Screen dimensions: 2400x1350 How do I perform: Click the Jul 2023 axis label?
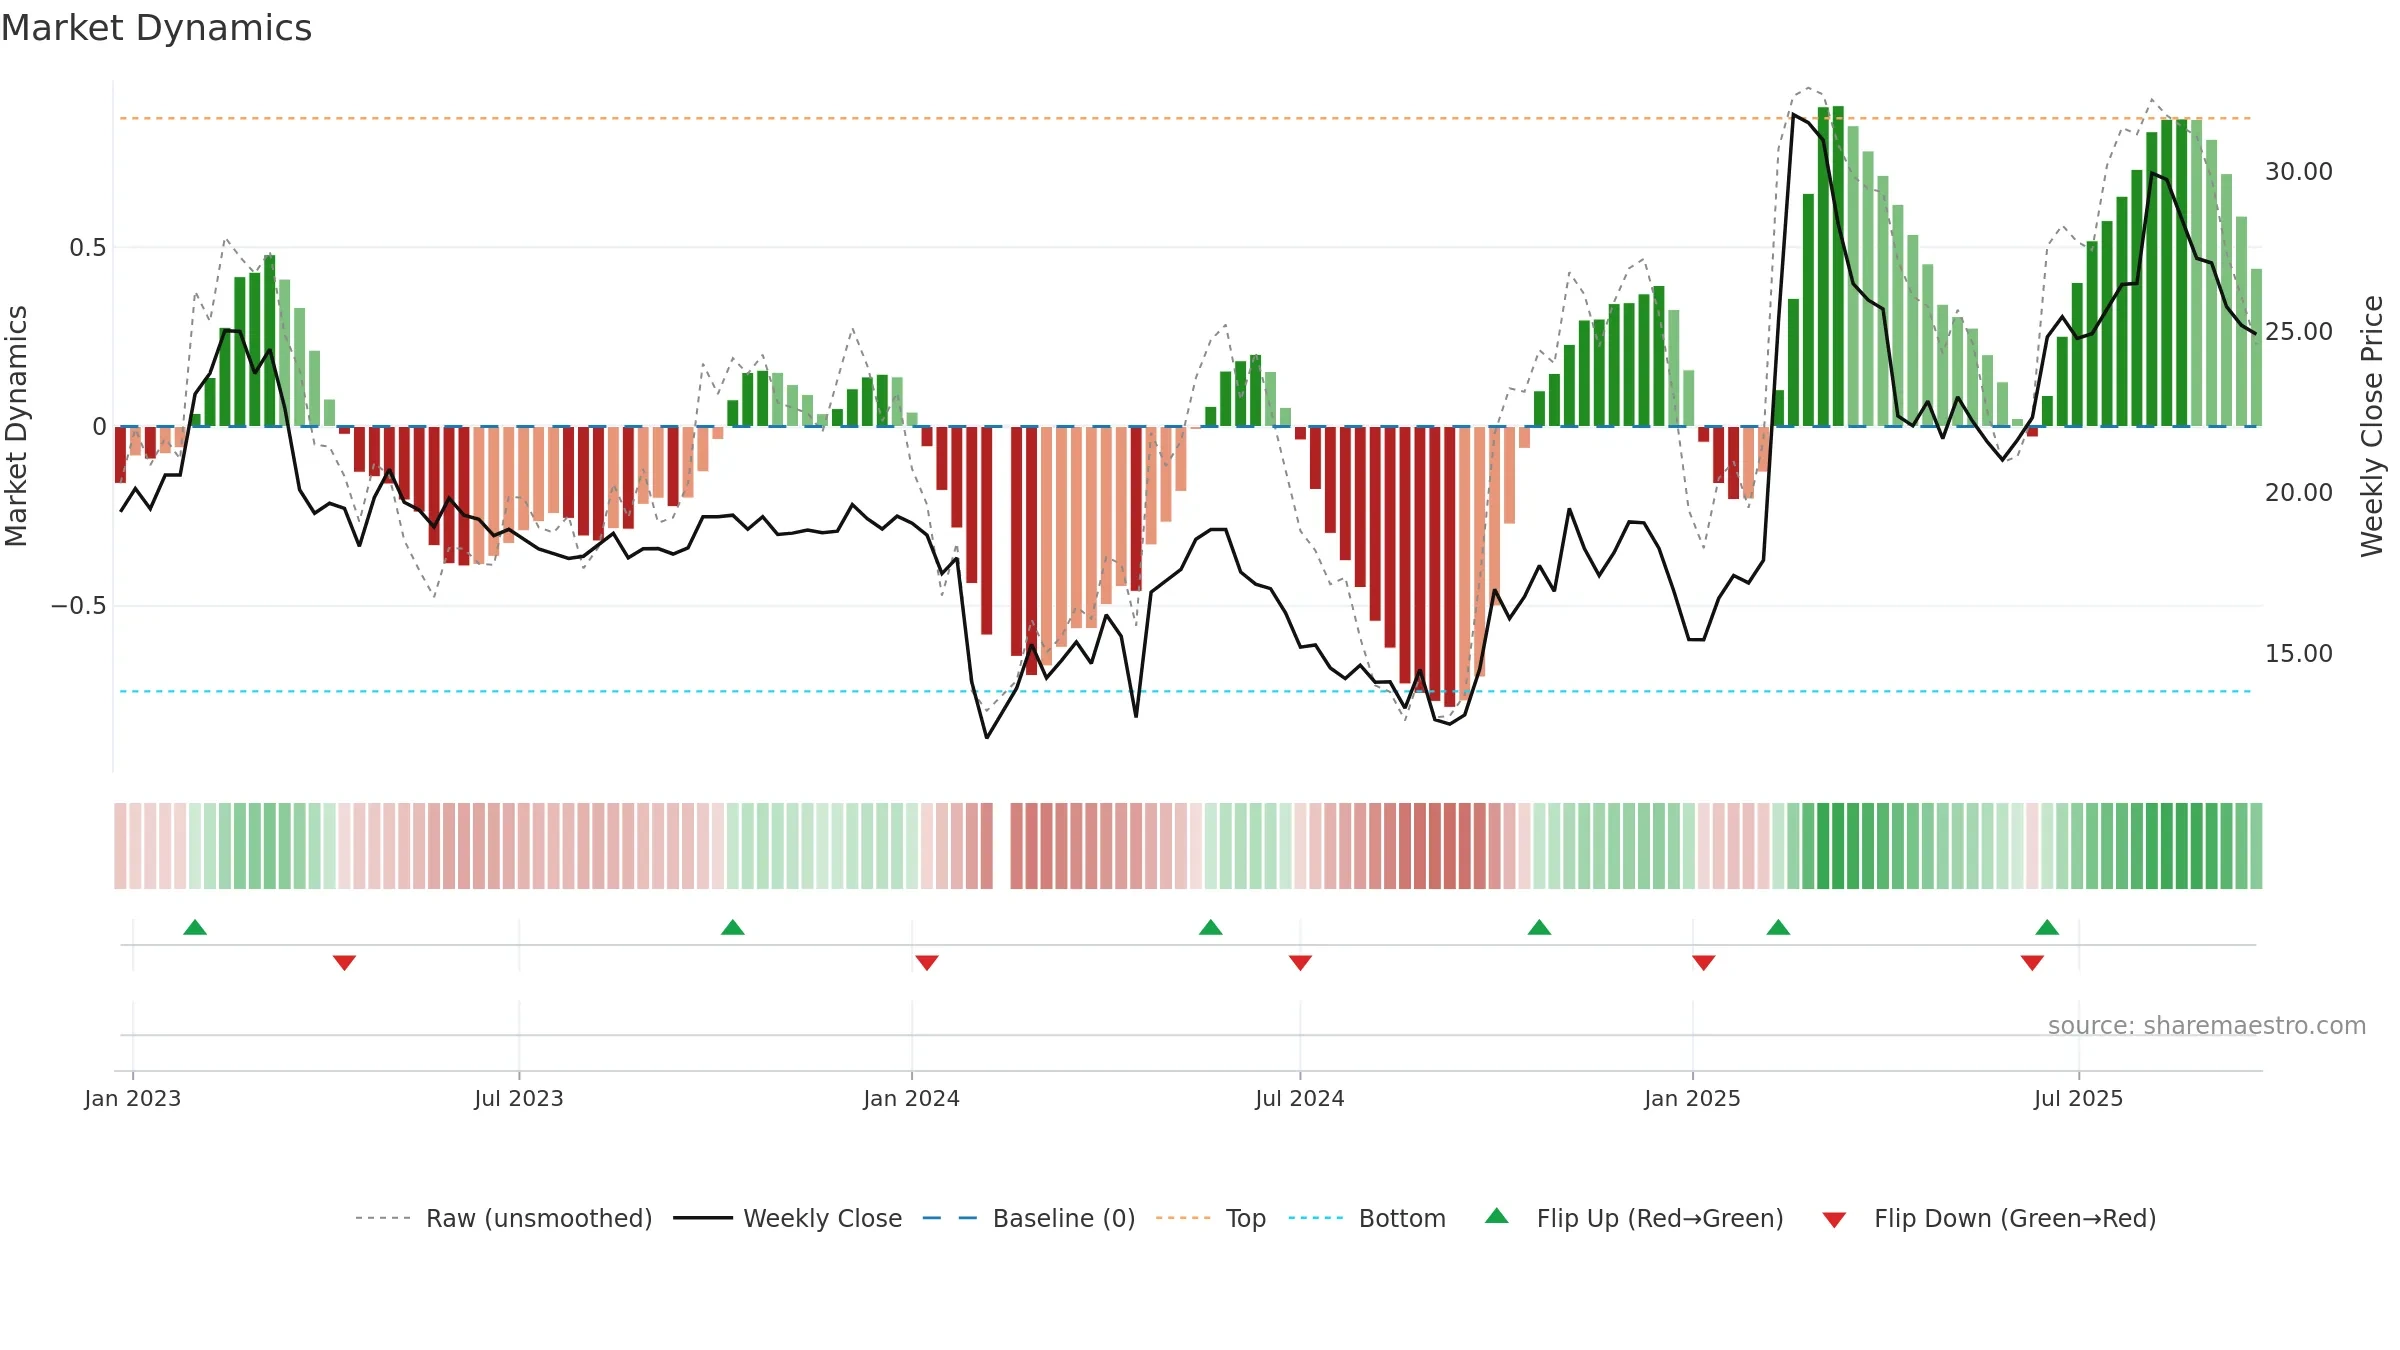tap(519, 1098)
